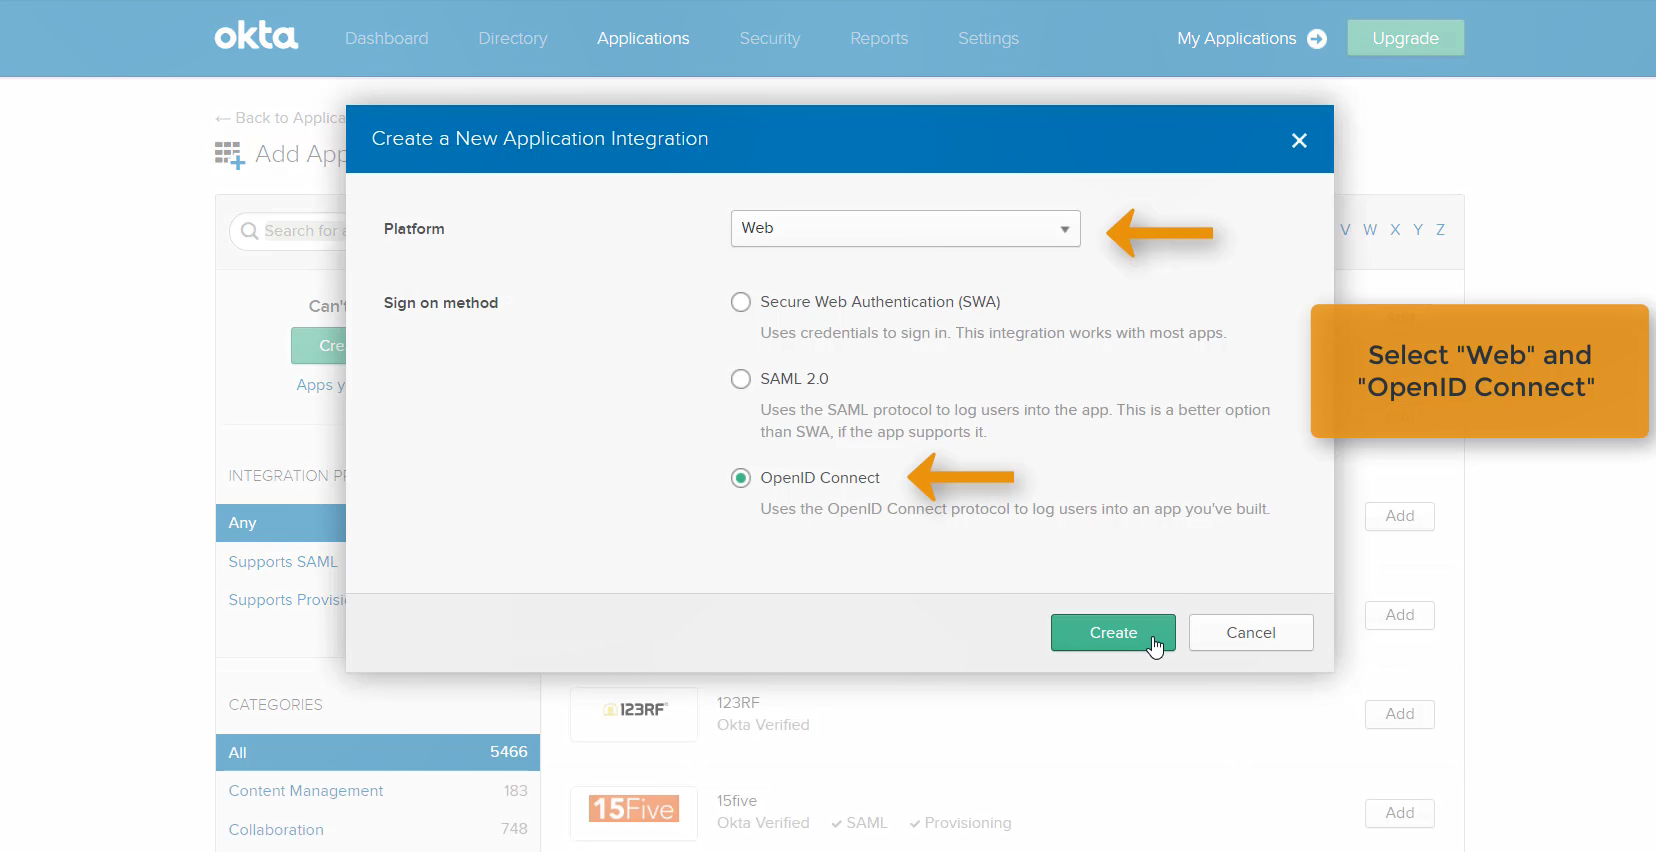This screenshot has width=1656, height=852.
Task: Select the All category with 5466 apps
Action: (x=378, y=752)
